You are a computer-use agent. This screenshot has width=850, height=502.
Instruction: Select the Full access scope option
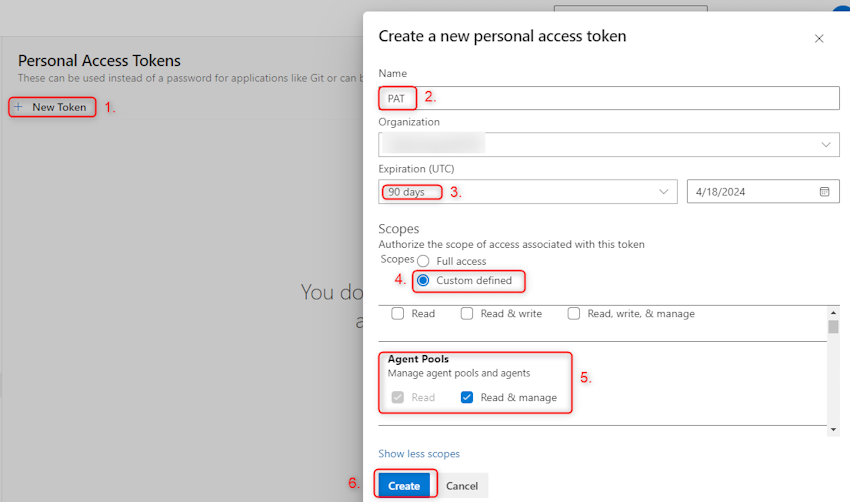click(423, 261)
